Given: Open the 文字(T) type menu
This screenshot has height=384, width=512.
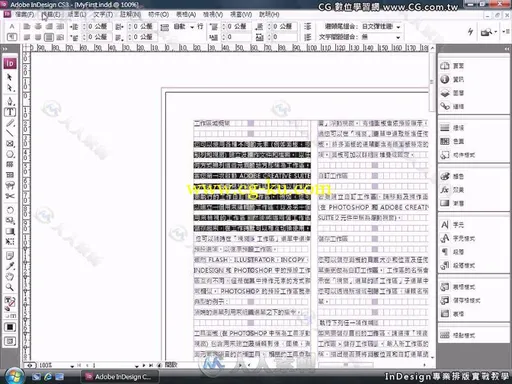Looking at the screenshot, I should tap(103, 14).
